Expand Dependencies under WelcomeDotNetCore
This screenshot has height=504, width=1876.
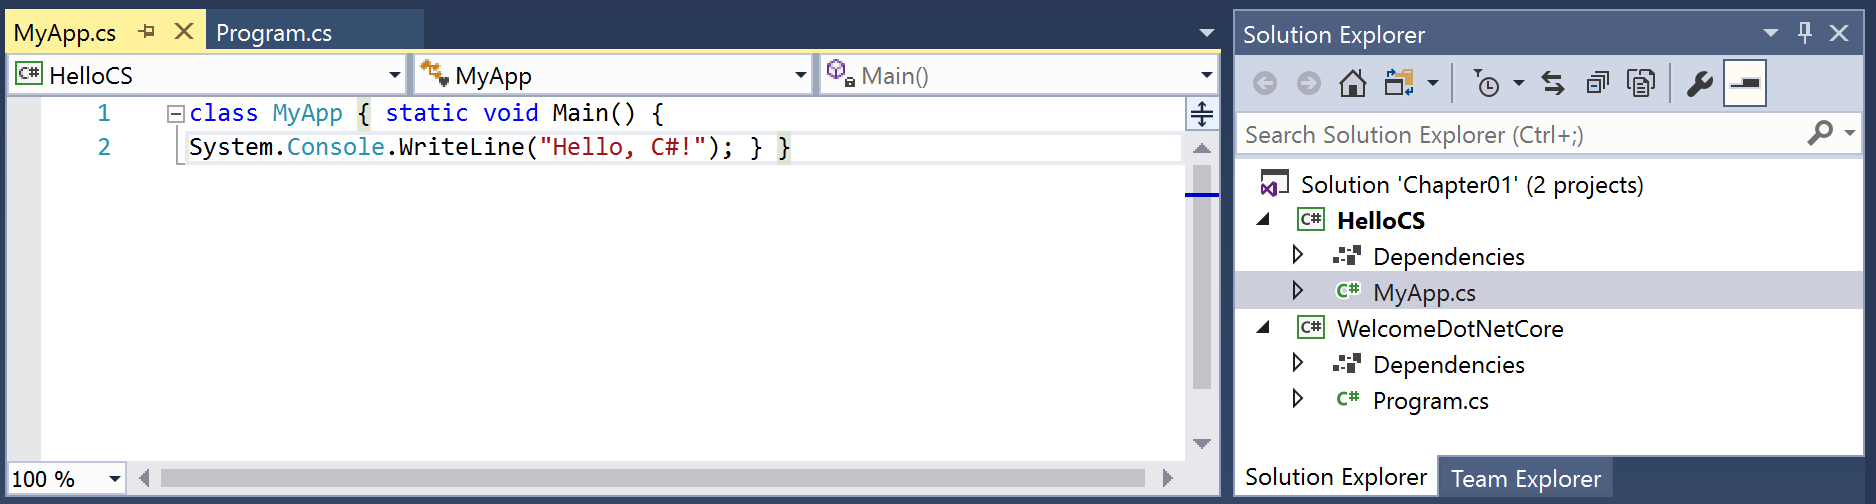[x=1298, y=363]
